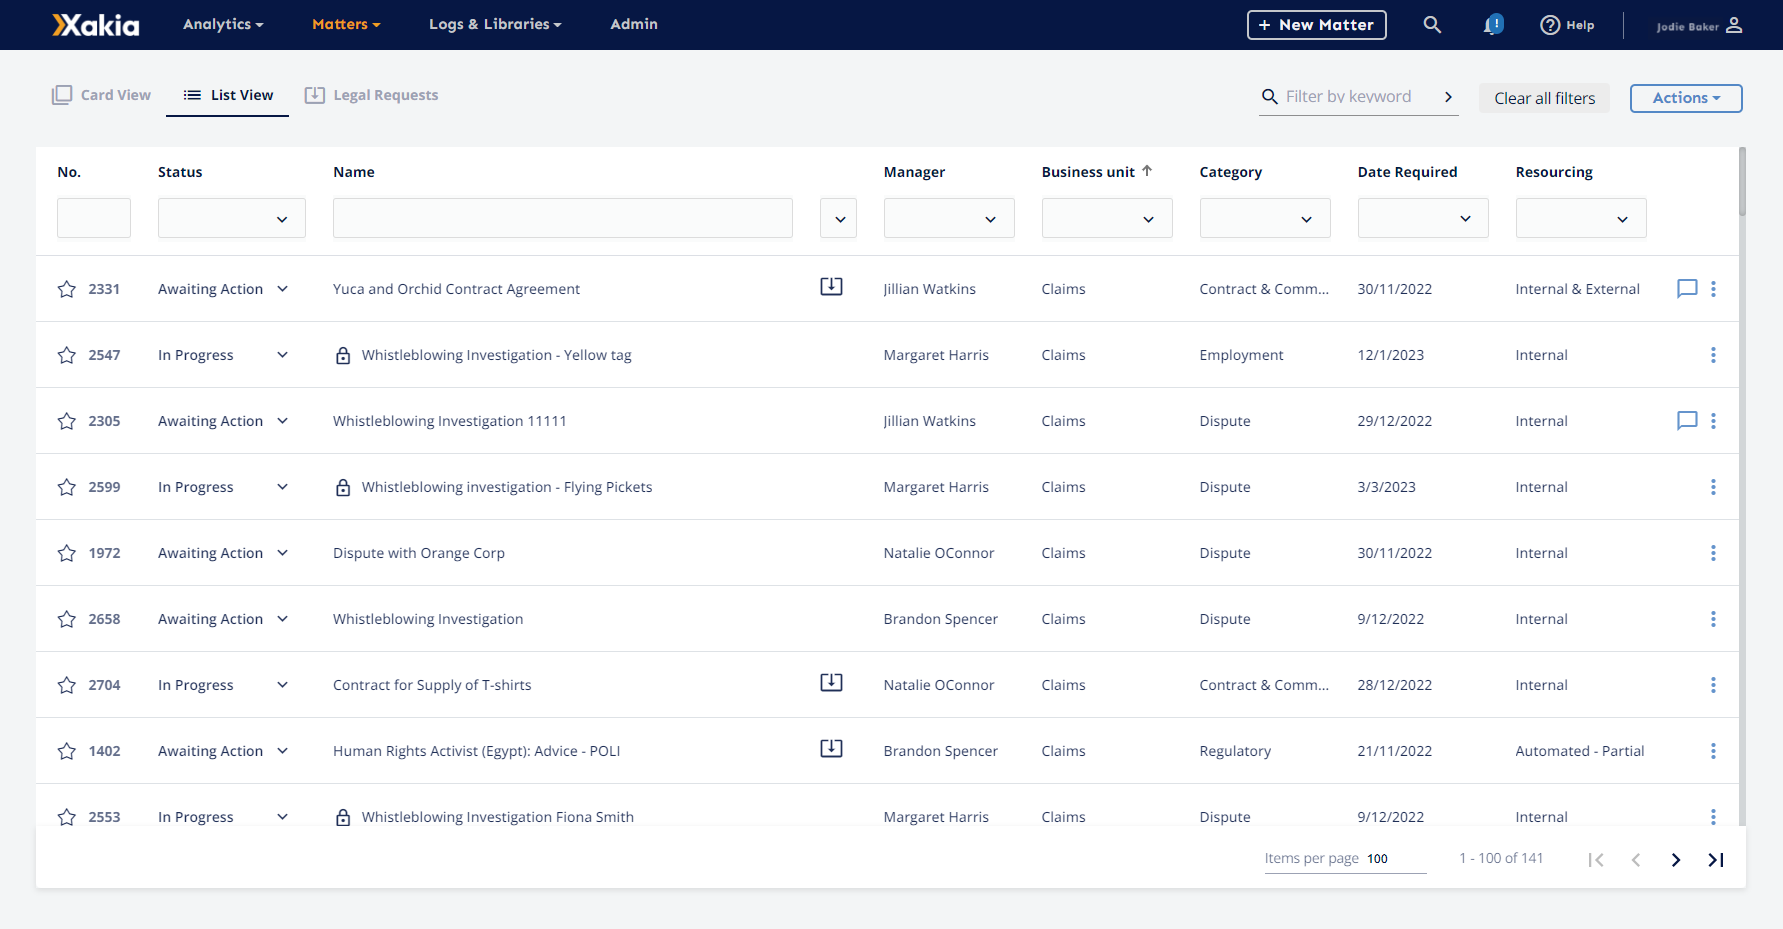Open three-dot menu for Dispute with Orange Corp
Screen dimensions: 1783x929
[1713, 552]
